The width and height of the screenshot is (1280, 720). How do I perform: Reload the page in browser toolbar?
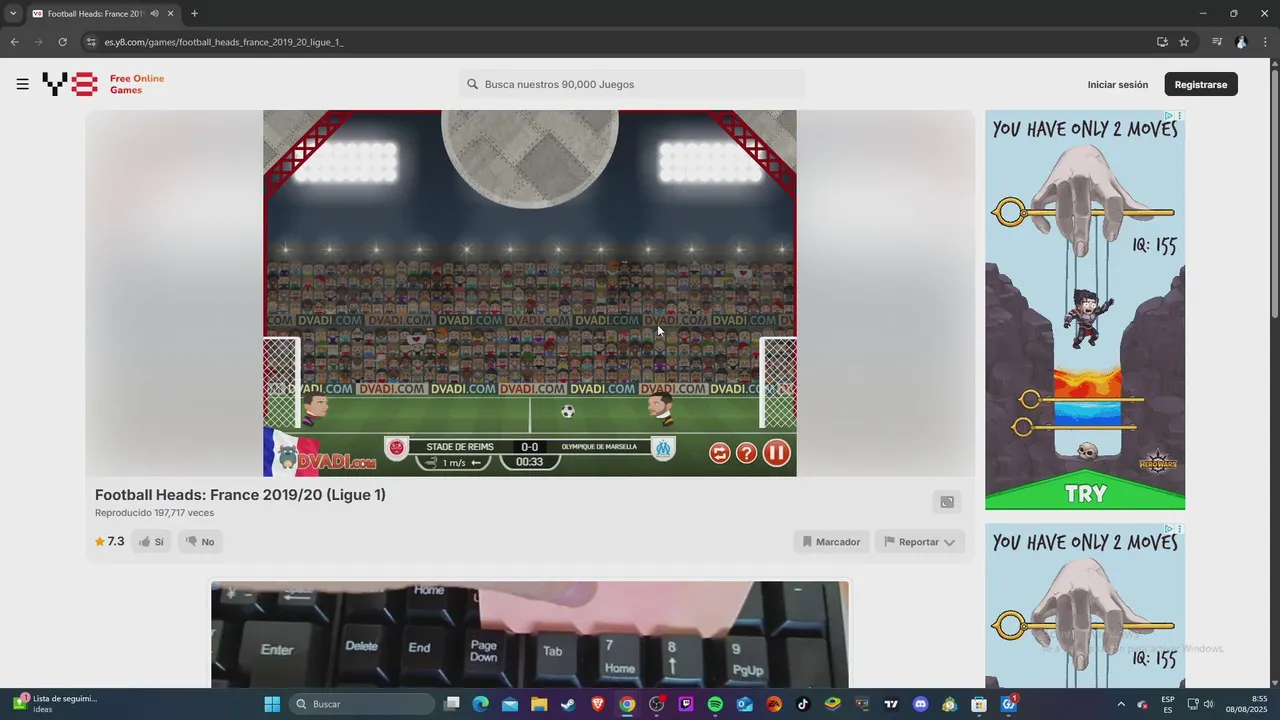[x=62, y=42]
